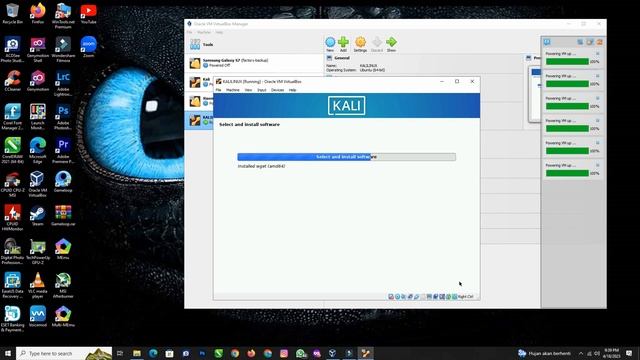Viewport: 640px width, 360px height.
Task: Open Task View on the taskbar
Action: pyautogui.click(x=120, y=353)
